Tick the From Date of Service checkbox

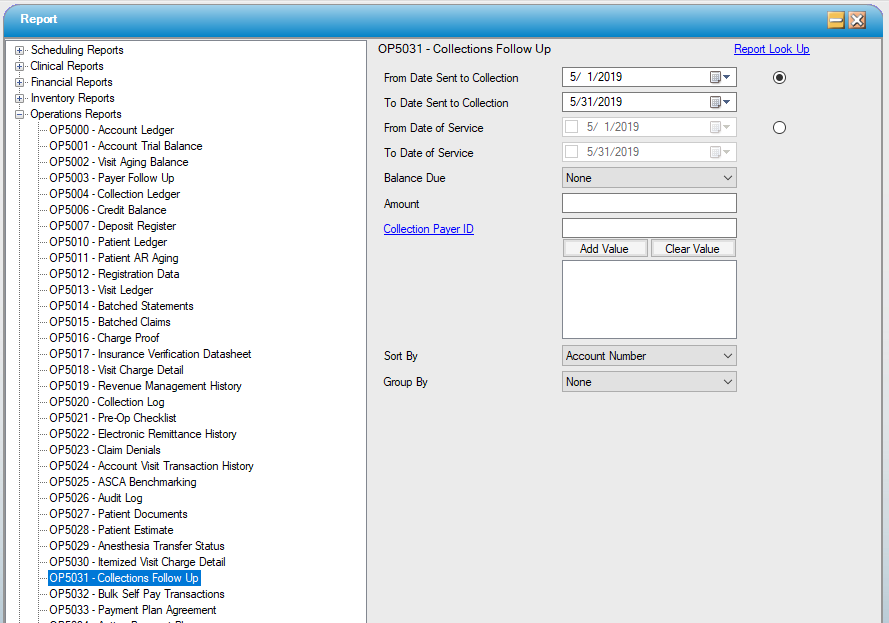click(572, 127)
